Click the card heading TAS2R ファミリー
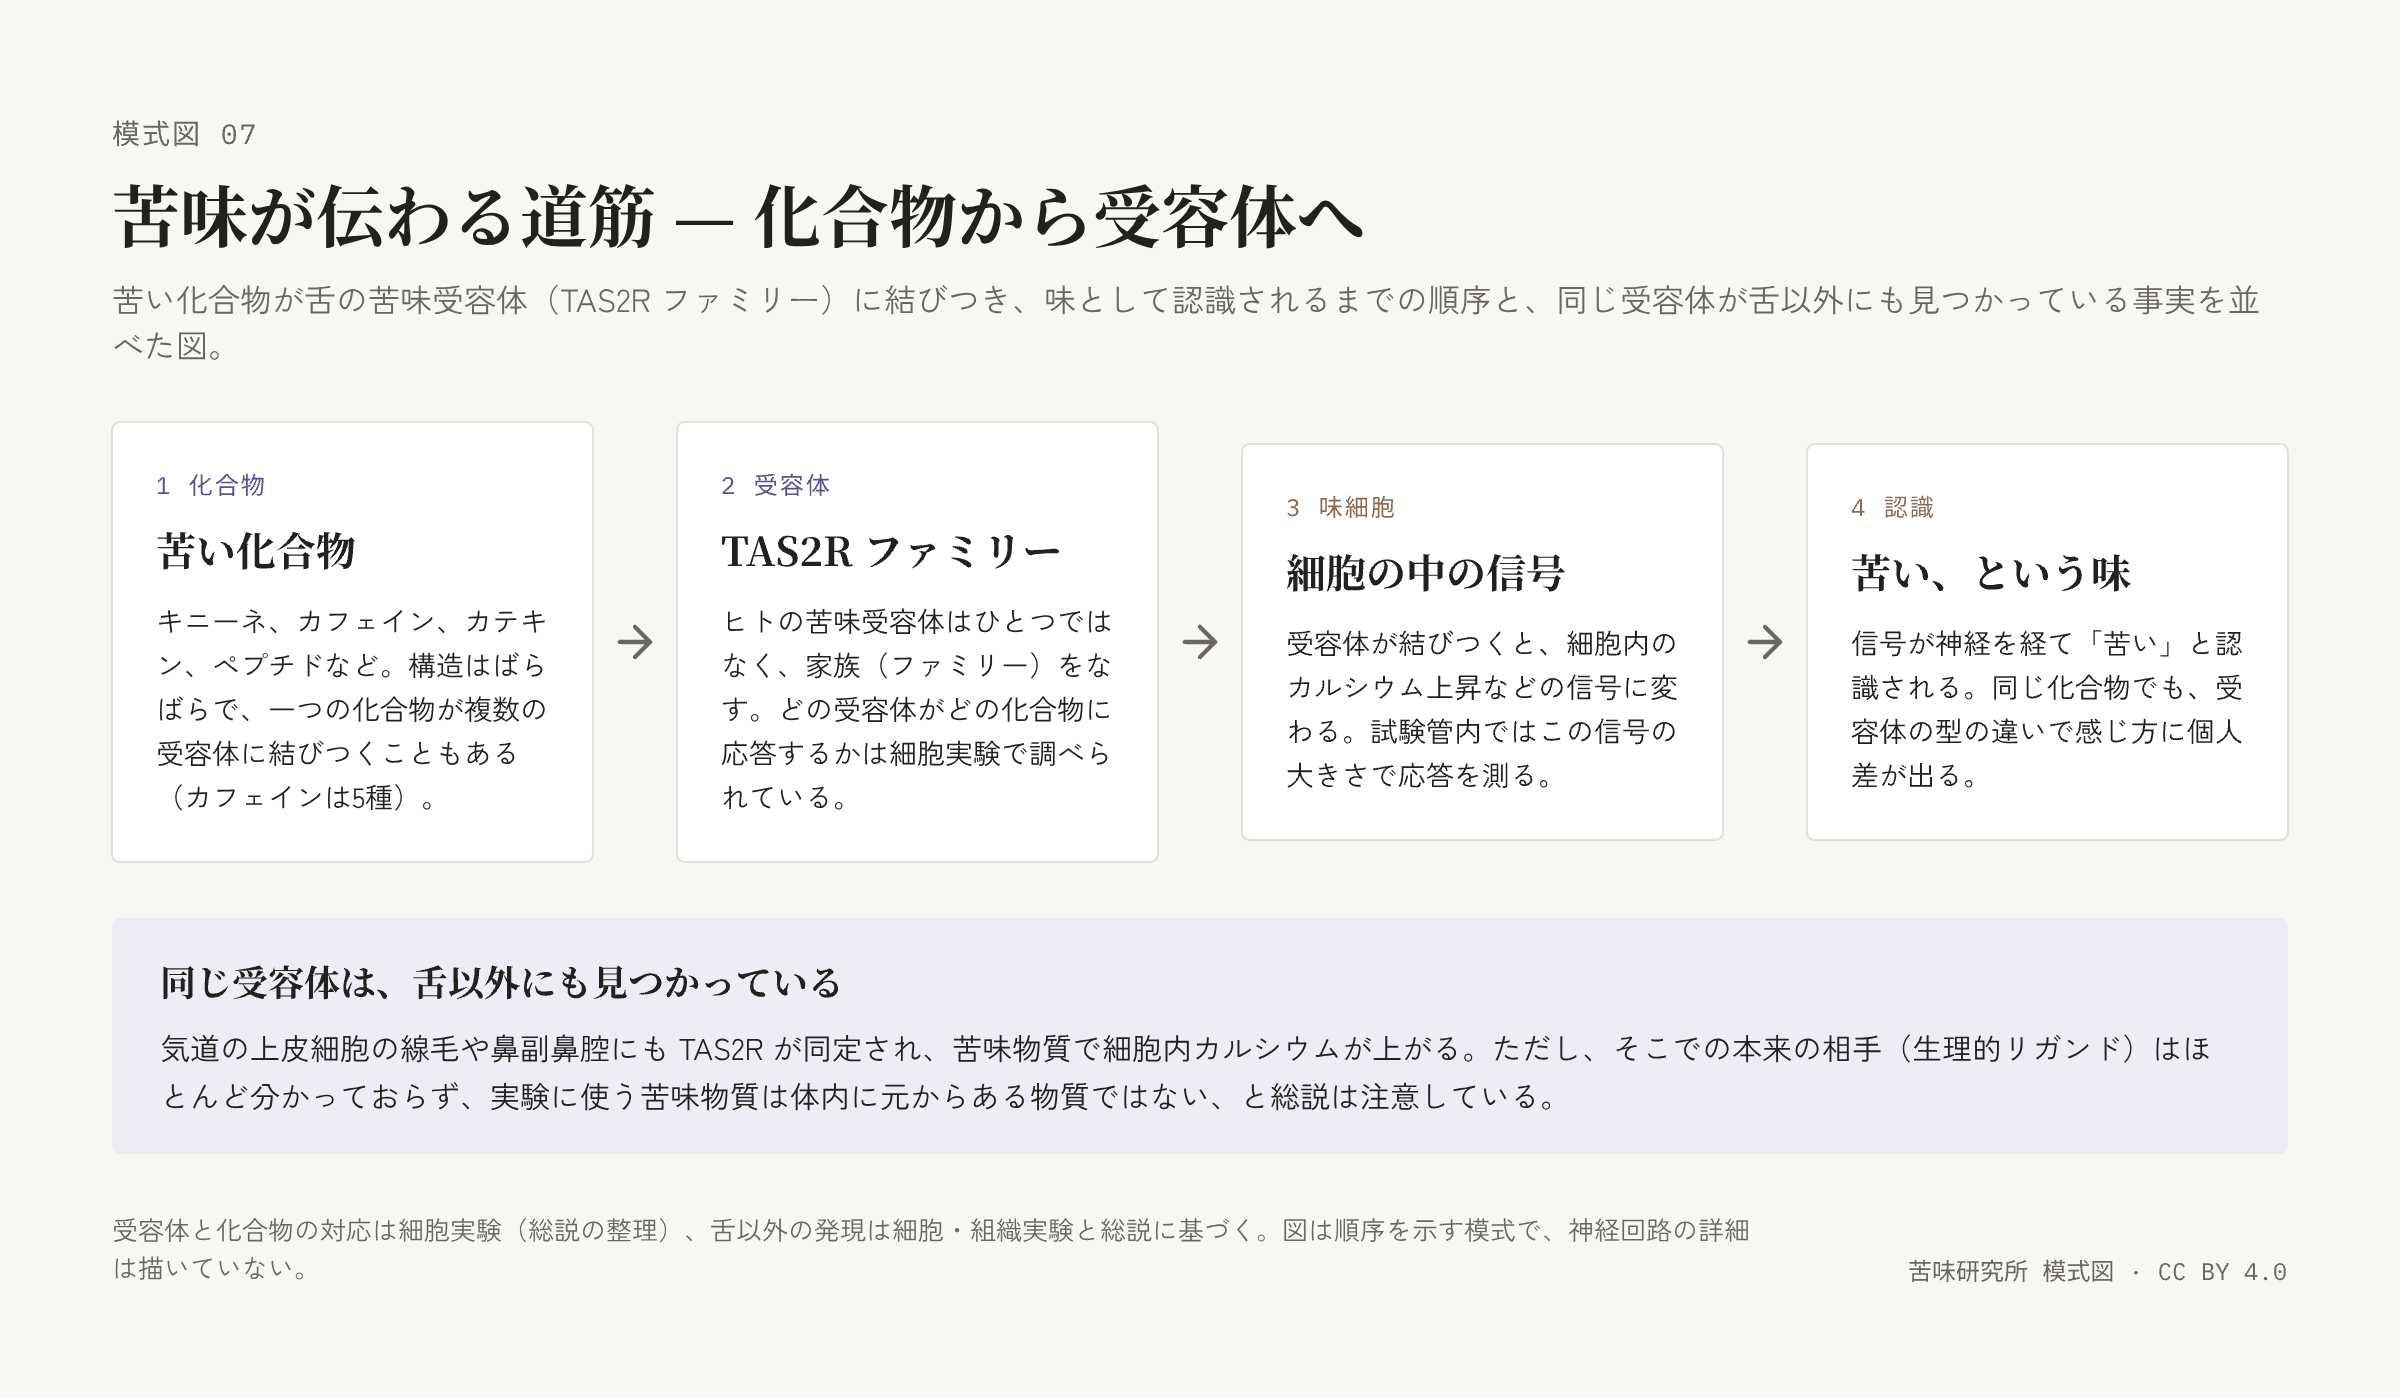The height and width of the screenshot is (1398, 2400). [x=891, y=551]
